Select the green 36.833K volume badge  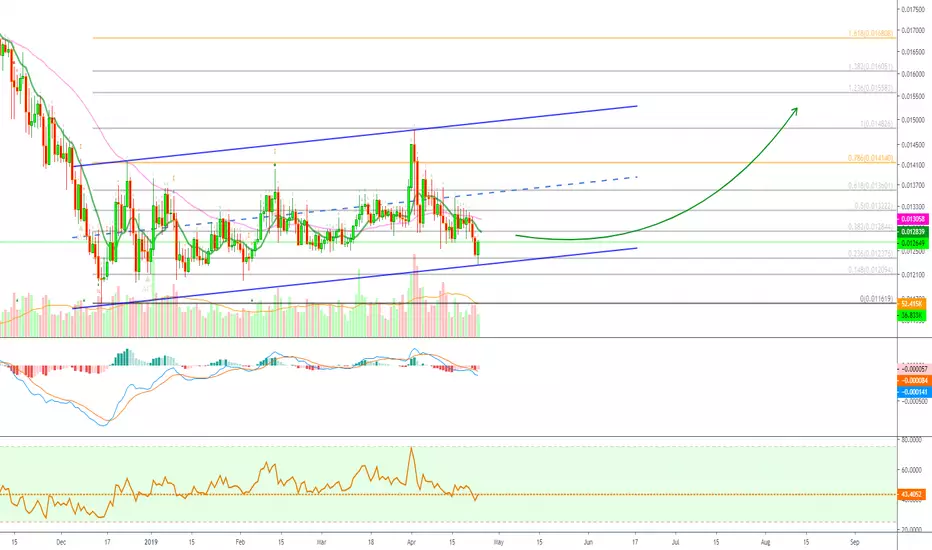pyautogui.click(x=911, y=315)
